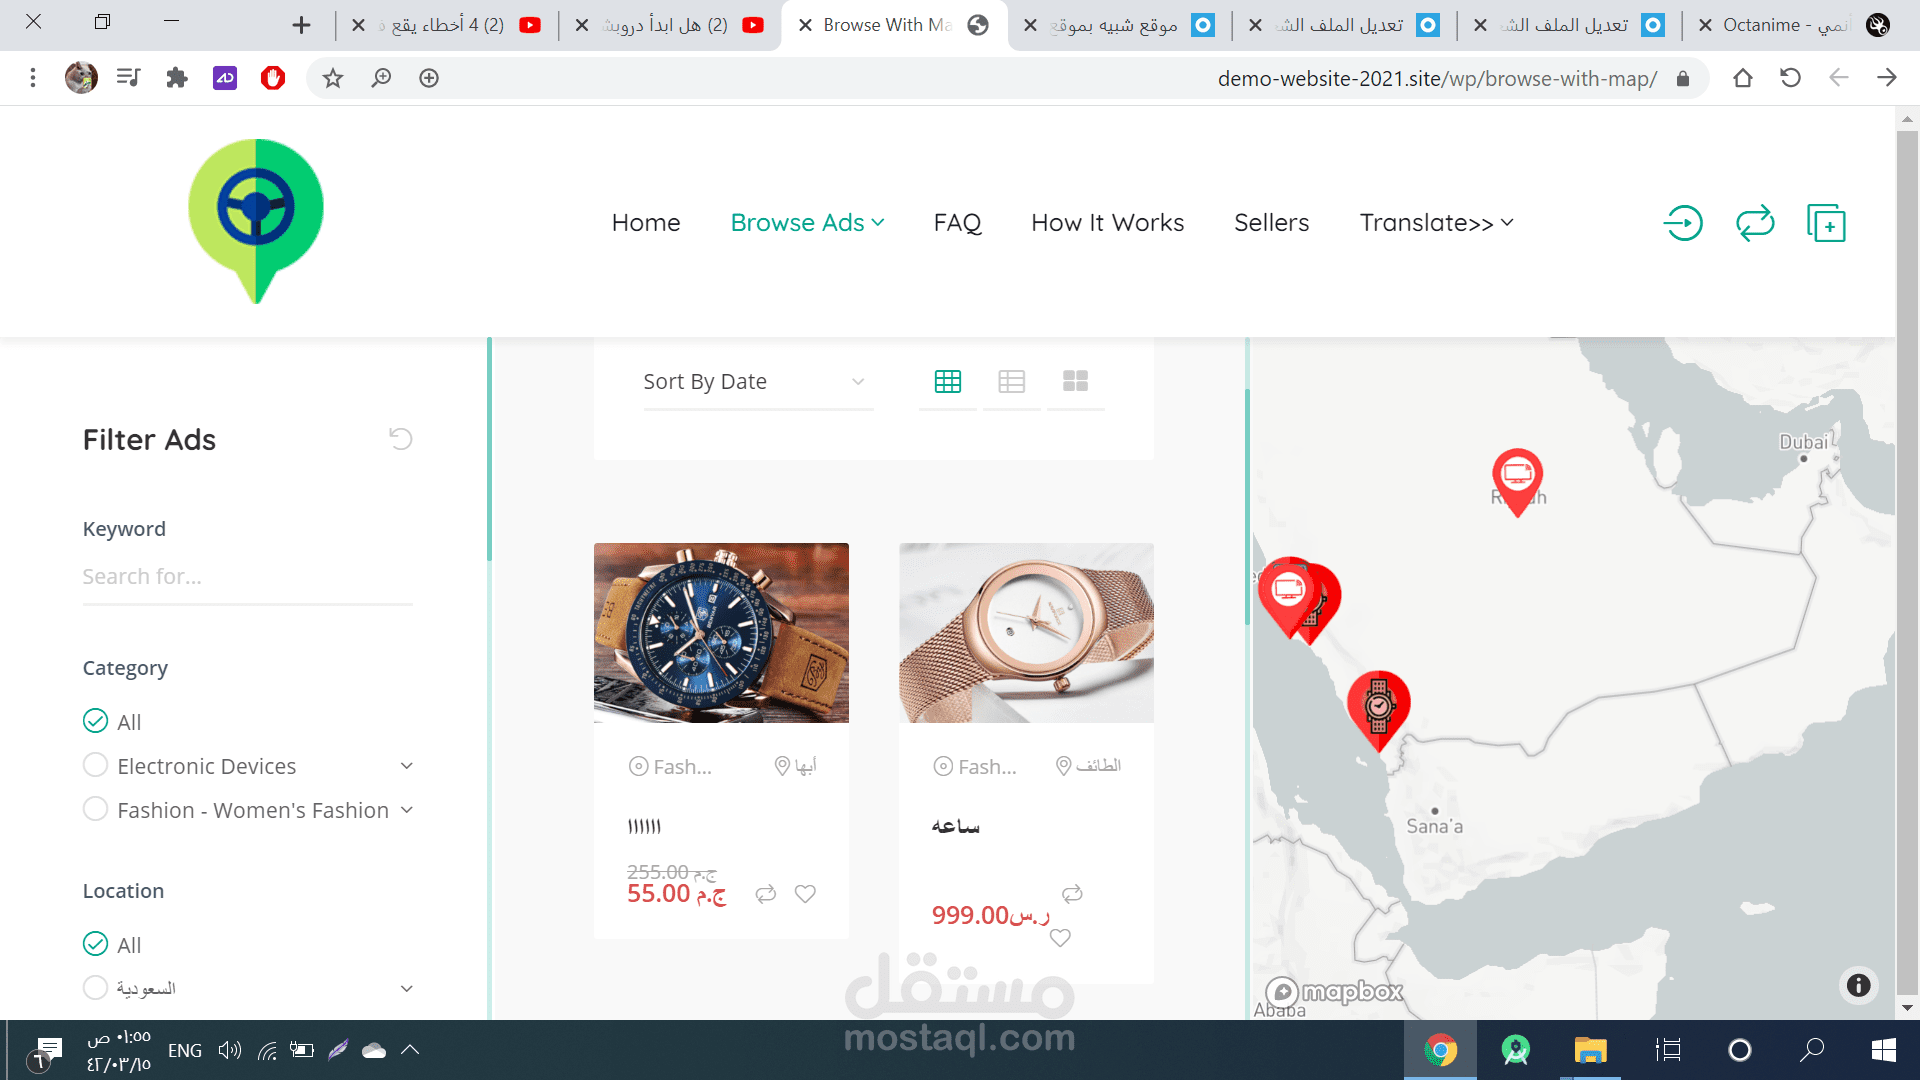This screenshot has width=1920, height=1080.
Task: Open new browser tab with plus
Action: [301, 25]
